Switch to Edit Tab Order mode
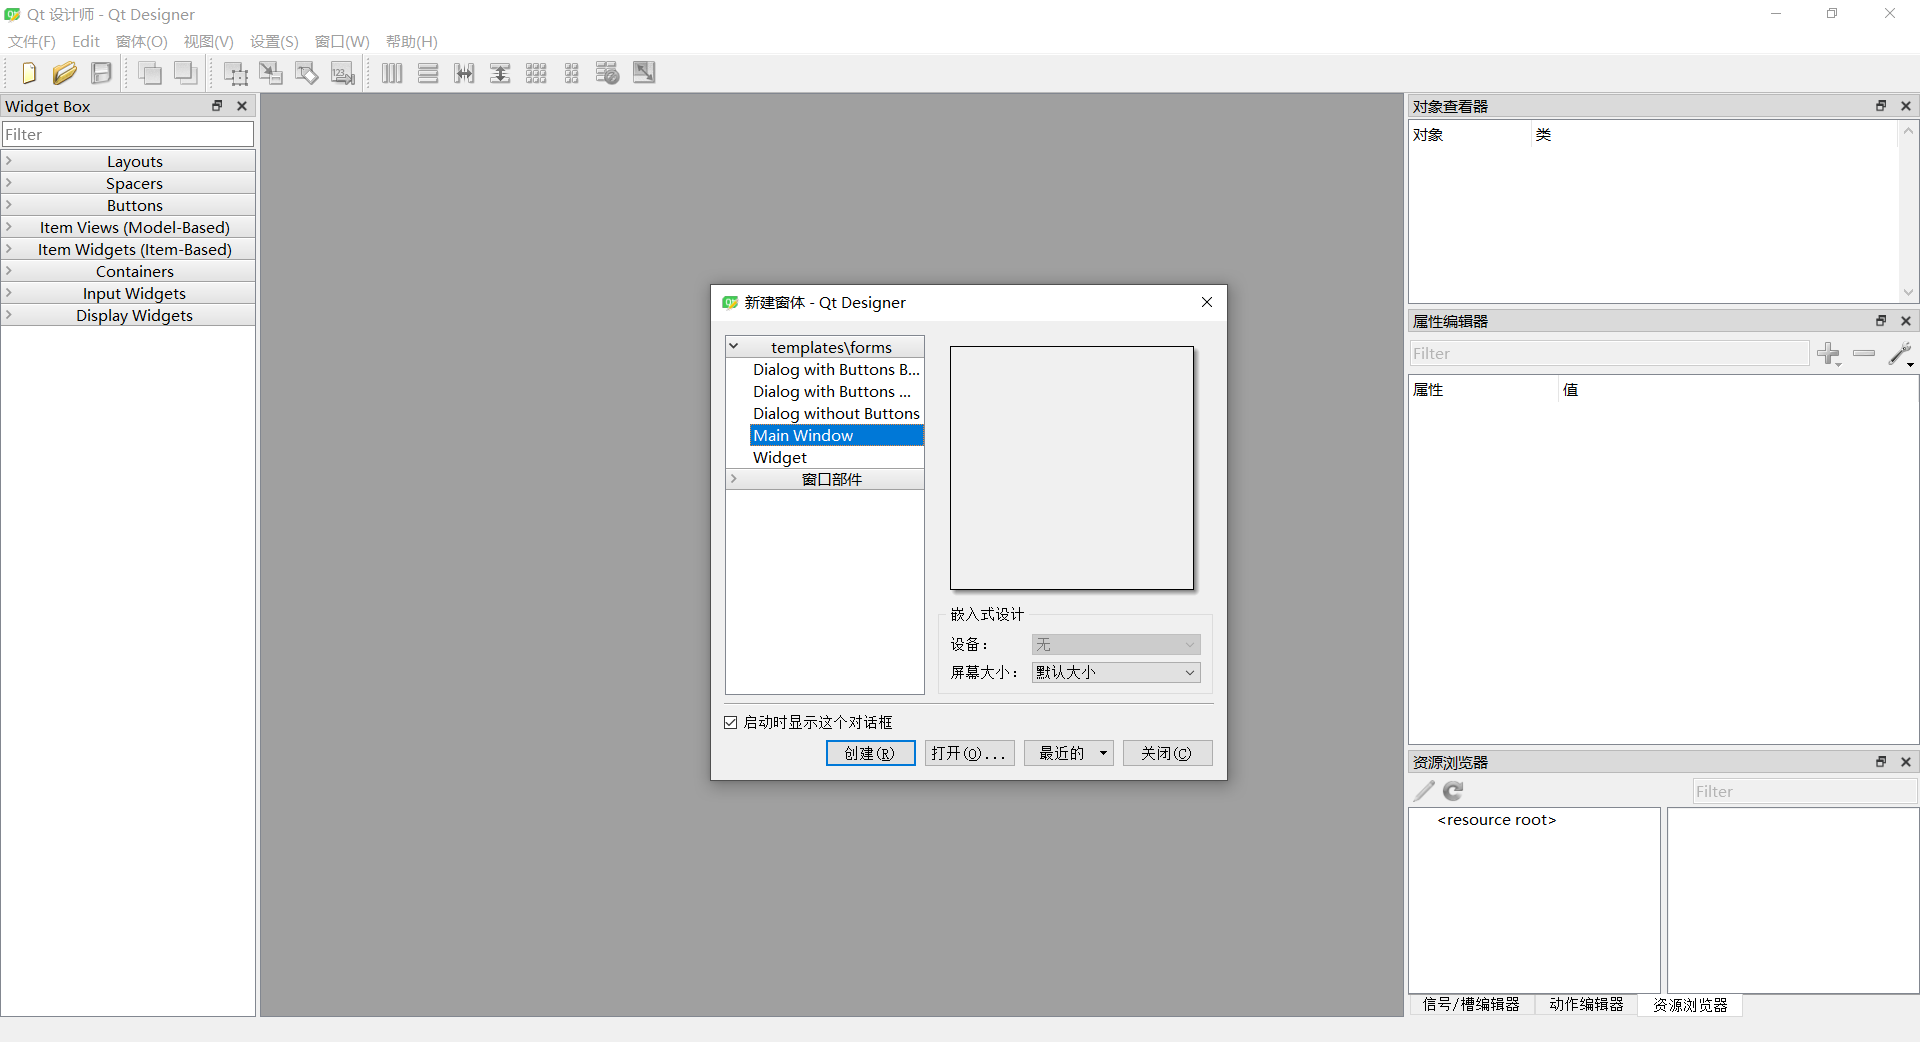The image size is (1920, 1042). 343,72
